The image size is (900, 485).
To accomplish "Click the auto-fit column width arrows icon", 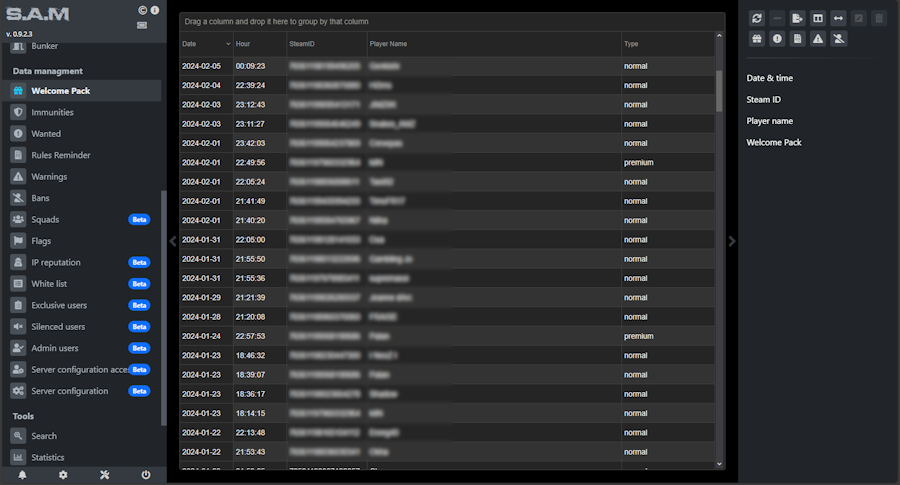I will [x=838, y=18].
